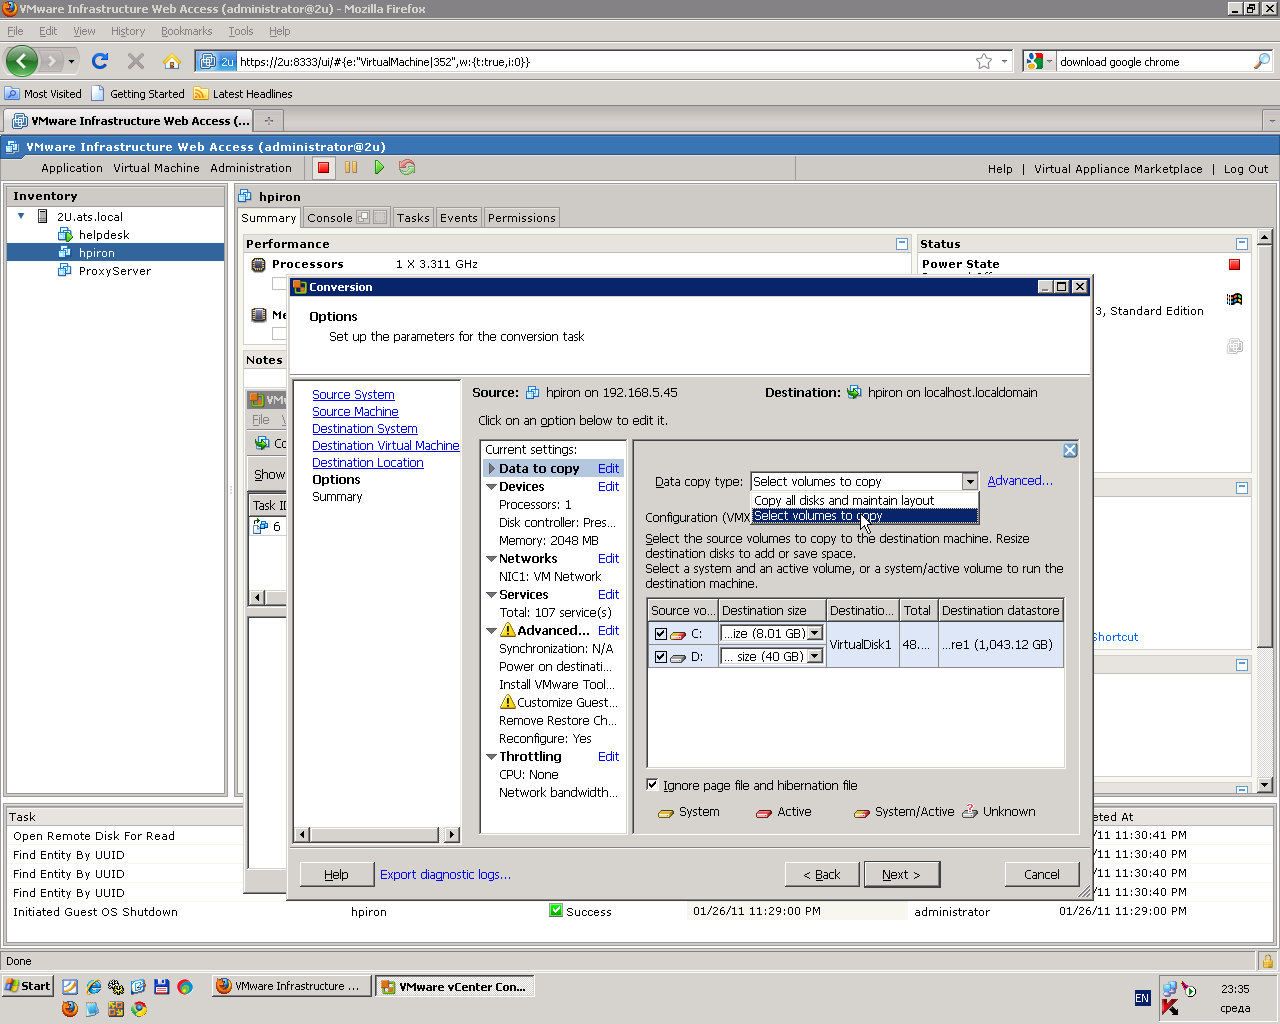
Task: Switch to the Tasks tab
Action: [413, 218]
